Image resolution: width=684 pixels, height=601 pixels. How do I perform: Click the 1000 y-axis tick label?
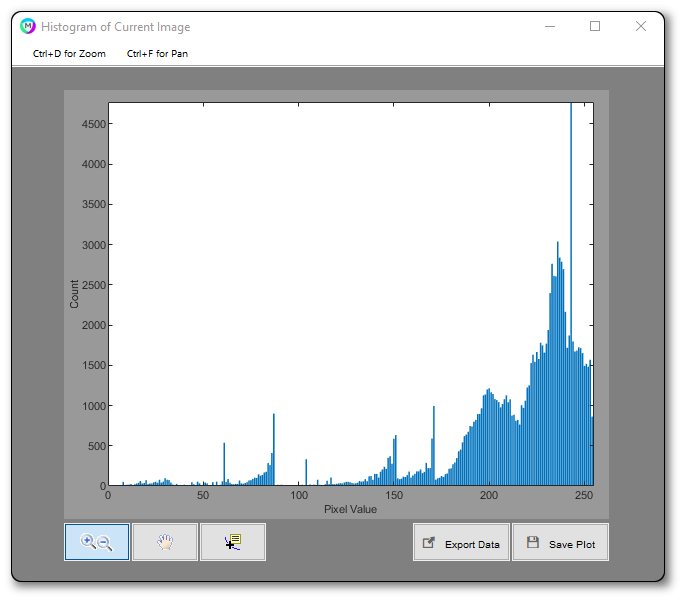pos(94,406)
